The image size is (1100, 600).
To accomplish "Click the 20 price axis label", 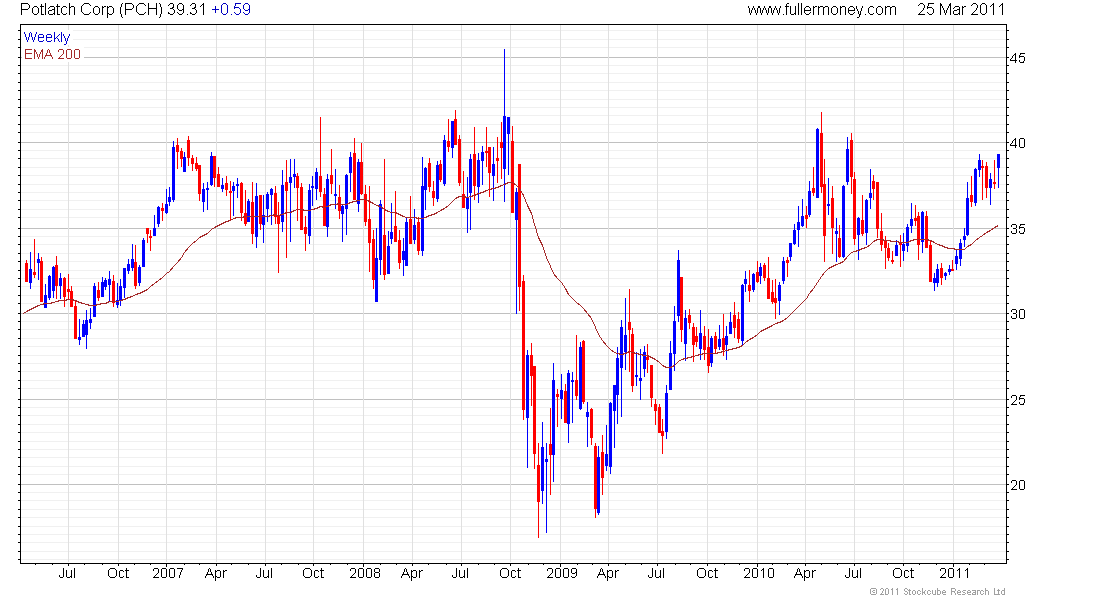I will pyautogui.click(x=1017, y=485).
